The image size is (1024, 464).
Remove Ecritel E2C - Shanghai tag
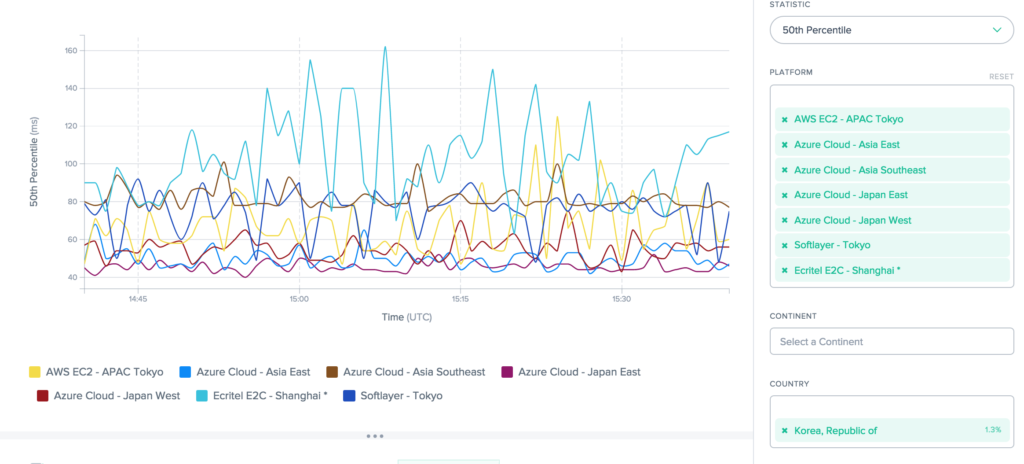tap(785, 270)
